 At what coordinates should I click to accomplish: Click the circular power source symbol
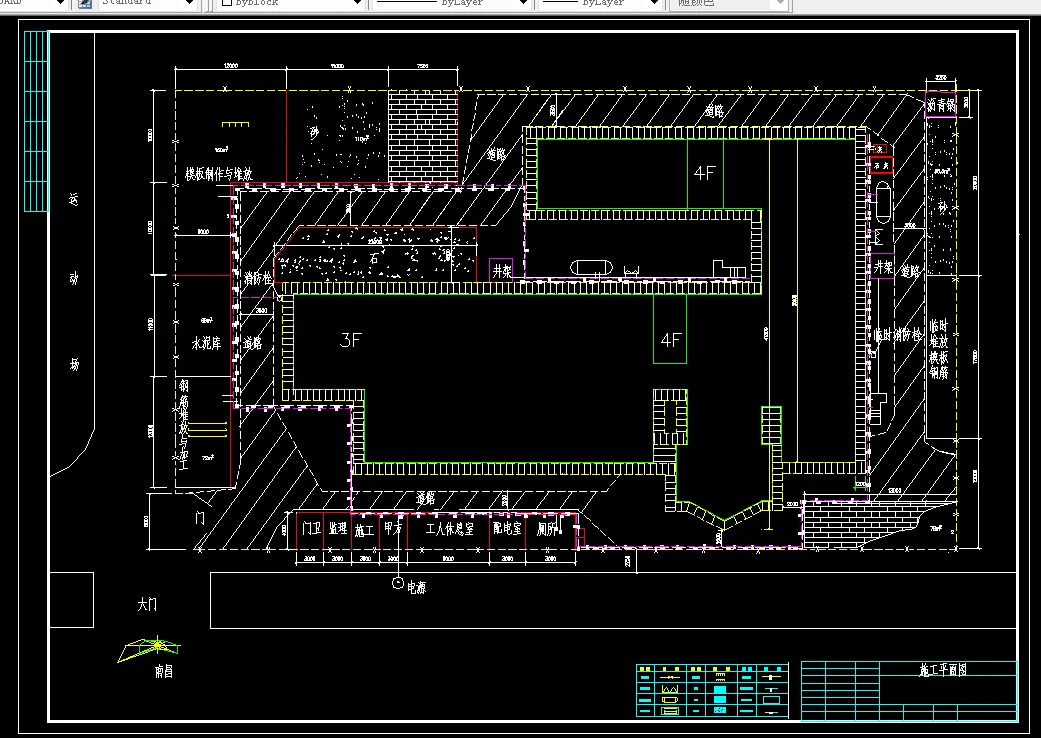398,583
